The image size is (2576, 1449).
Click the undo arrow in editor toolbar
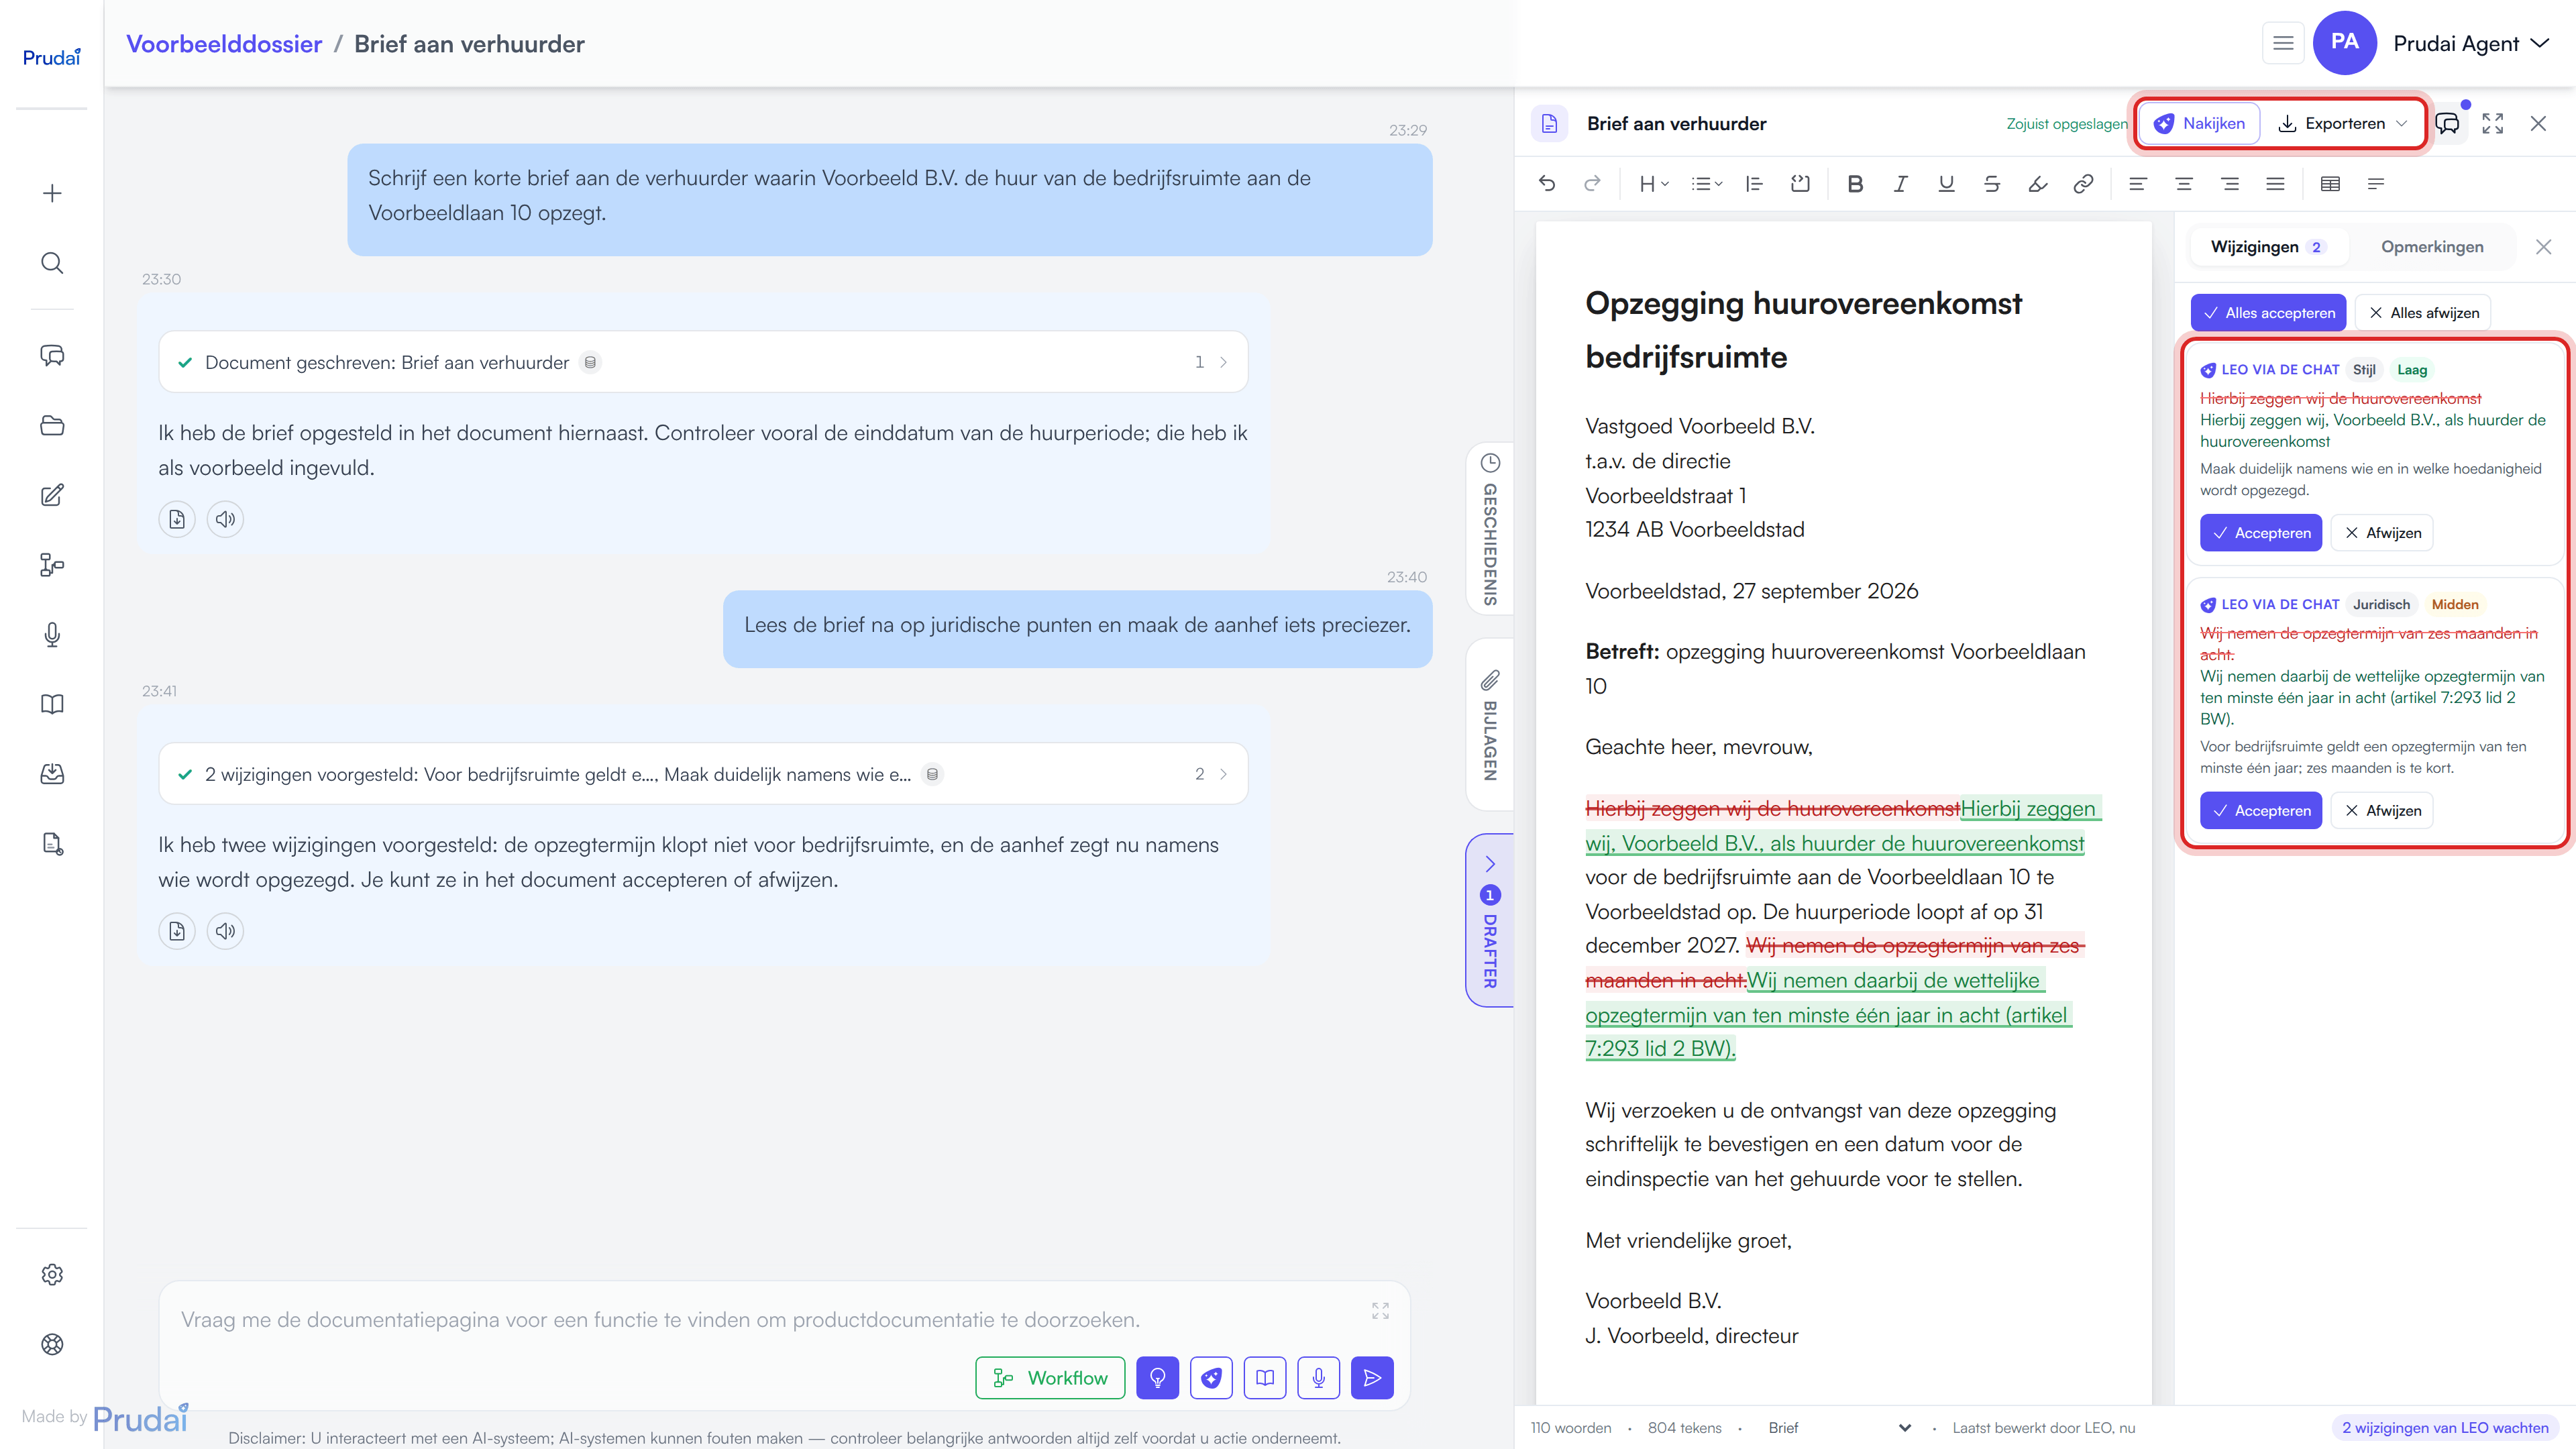tap(1547, 183)
